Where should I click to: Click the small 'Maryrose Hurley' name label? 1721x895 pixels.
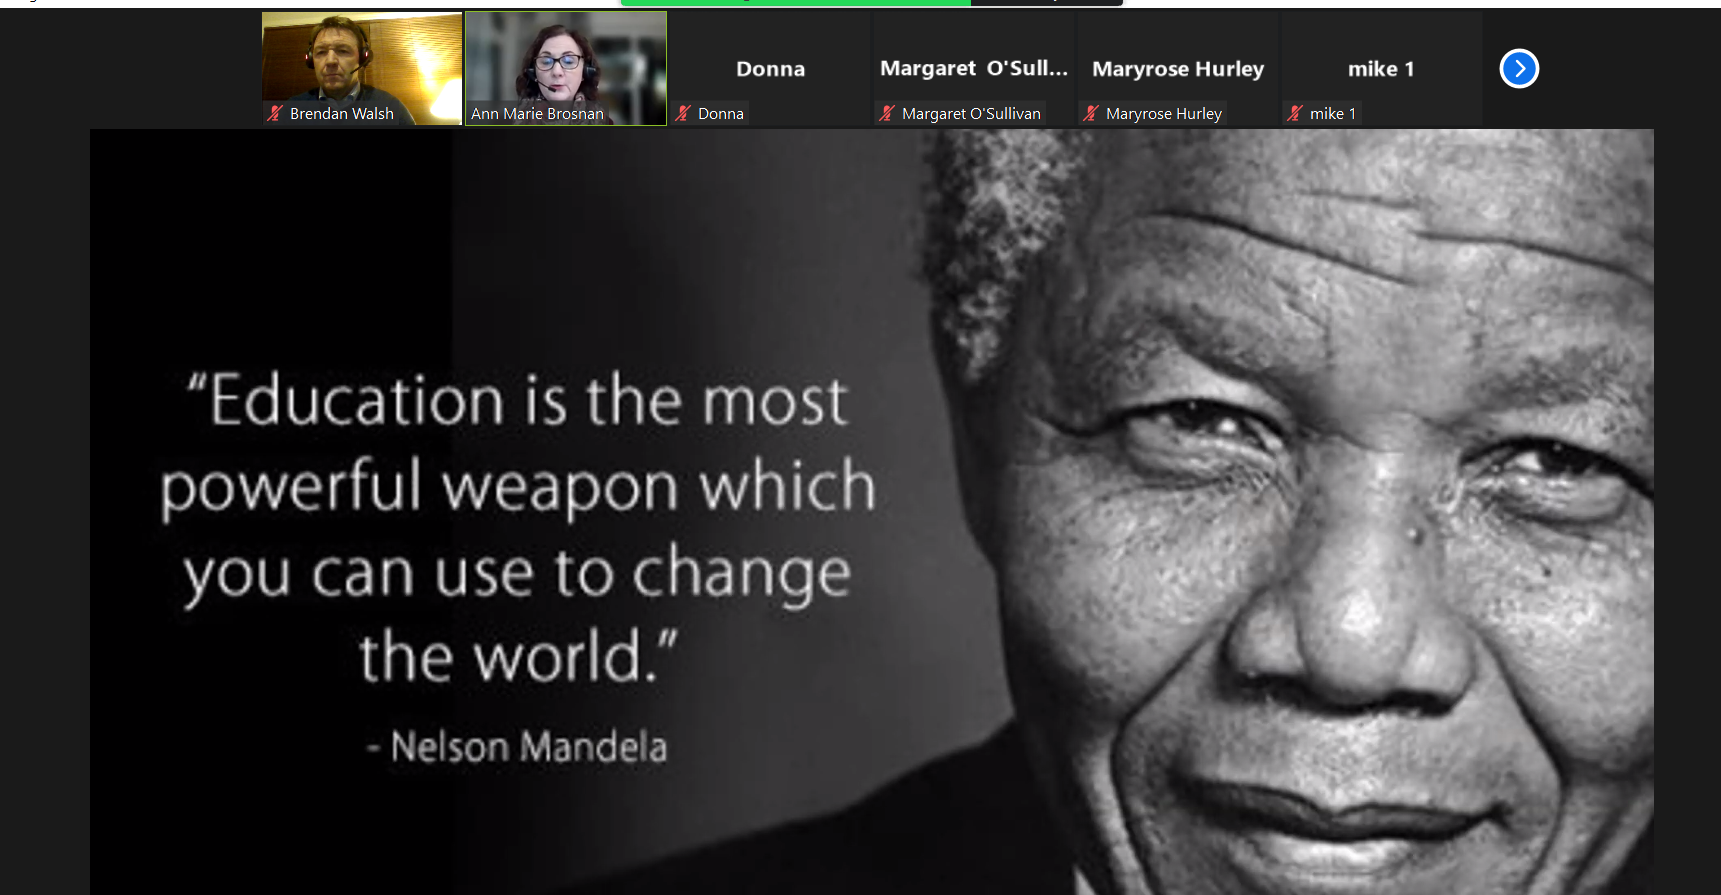click(x=1164, y=114)
